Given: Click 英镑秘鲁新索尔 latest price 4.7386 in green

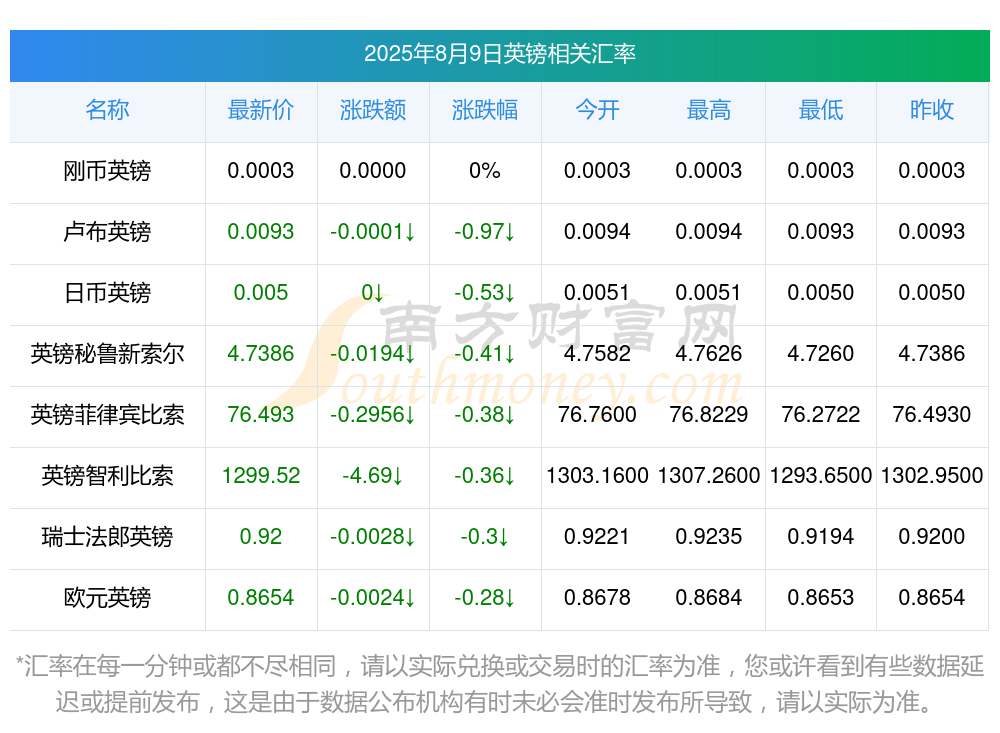Looking at the screenshot, I should [261, 353].
